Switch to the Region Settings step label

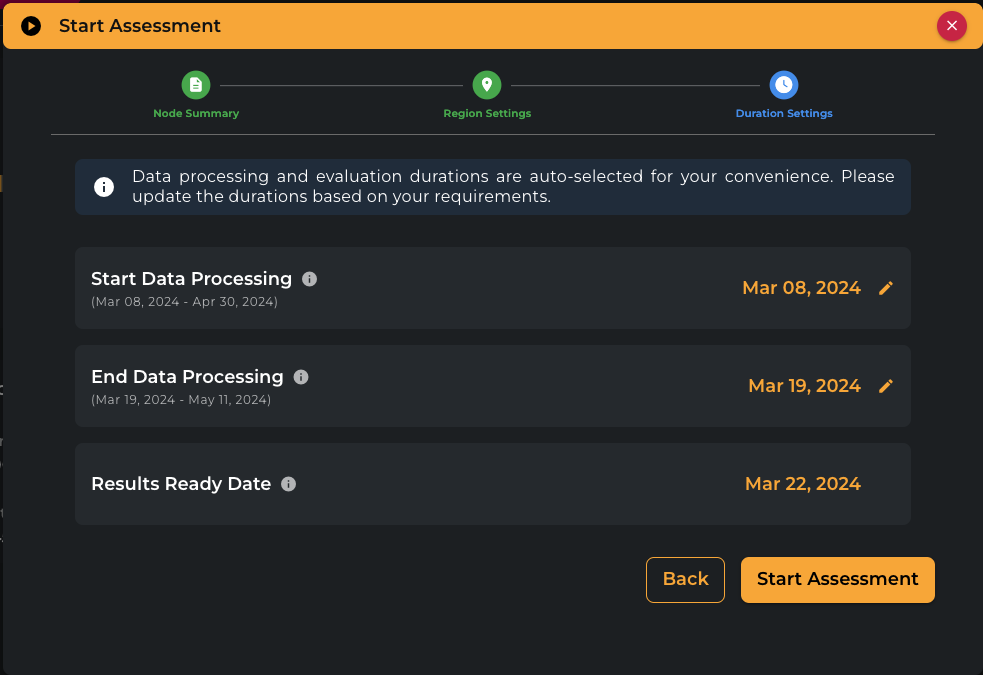click(487, 113)
